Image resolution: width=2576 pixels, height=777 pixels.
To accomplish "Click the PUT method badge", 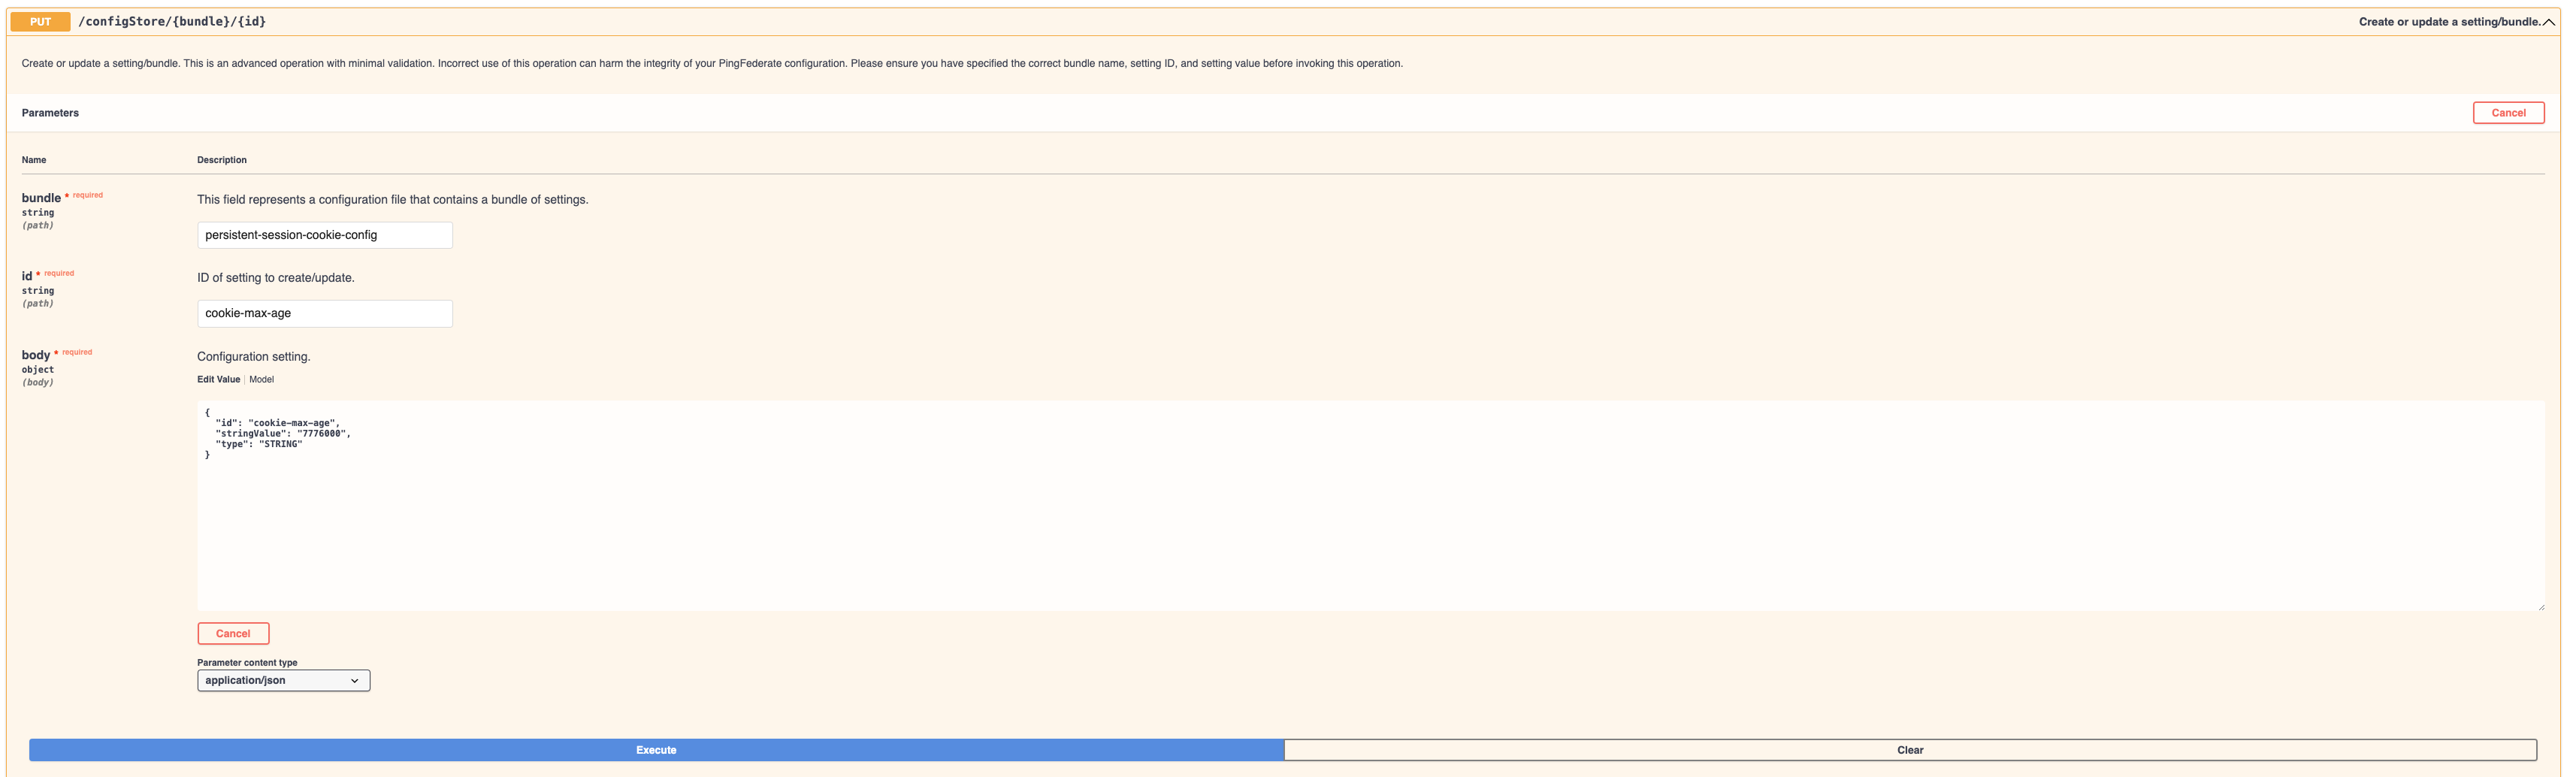I will pos(40,20).
